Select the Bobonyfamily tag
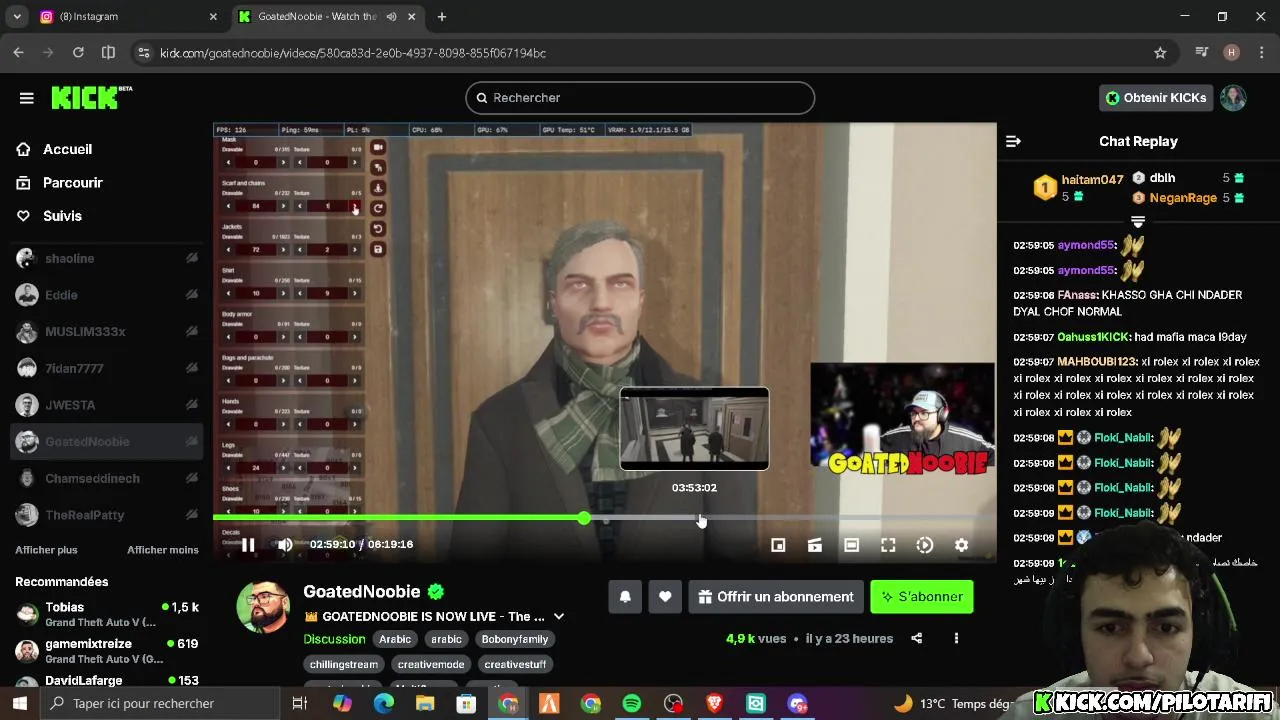 [x=515, y=639]
